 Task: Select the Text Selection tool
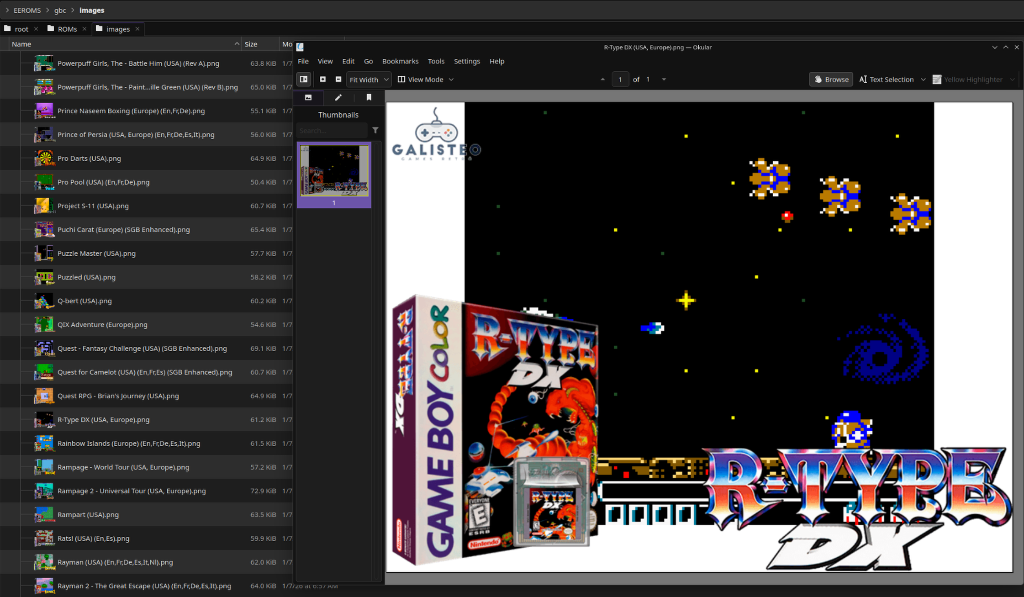(886, 80)
